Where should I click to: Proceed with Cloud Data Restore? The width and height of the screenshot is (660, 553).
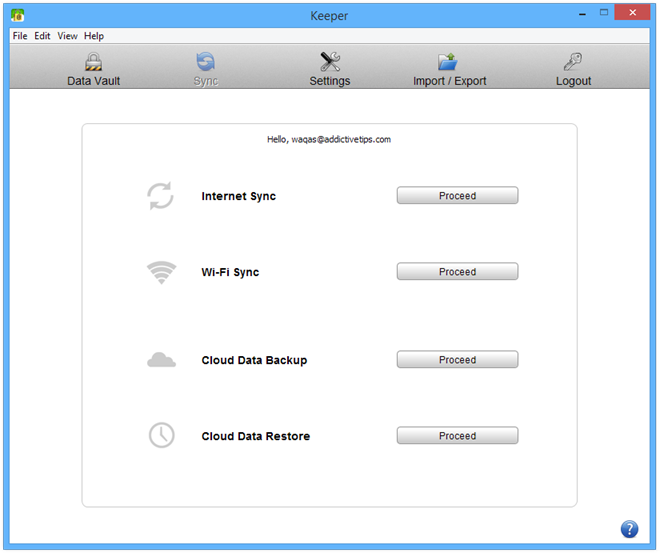458,436
